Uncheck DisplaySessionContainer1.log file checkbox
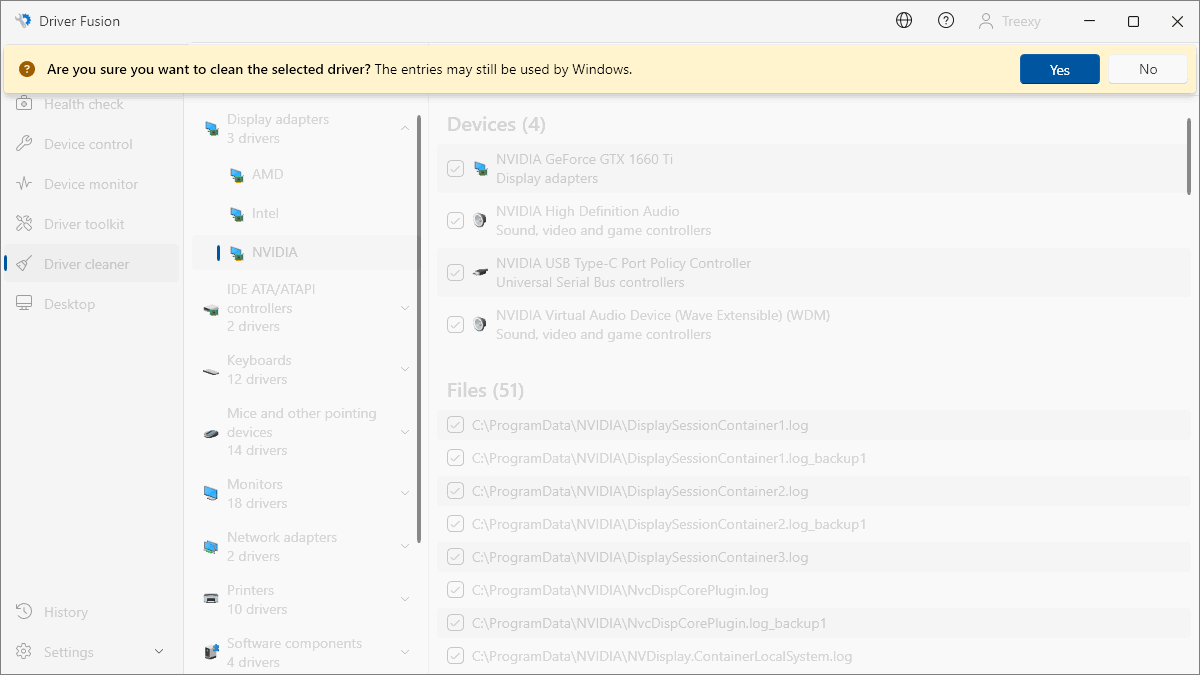This screenshot has width=1200, height=675. pyautogui.click(x=455, y=425)
